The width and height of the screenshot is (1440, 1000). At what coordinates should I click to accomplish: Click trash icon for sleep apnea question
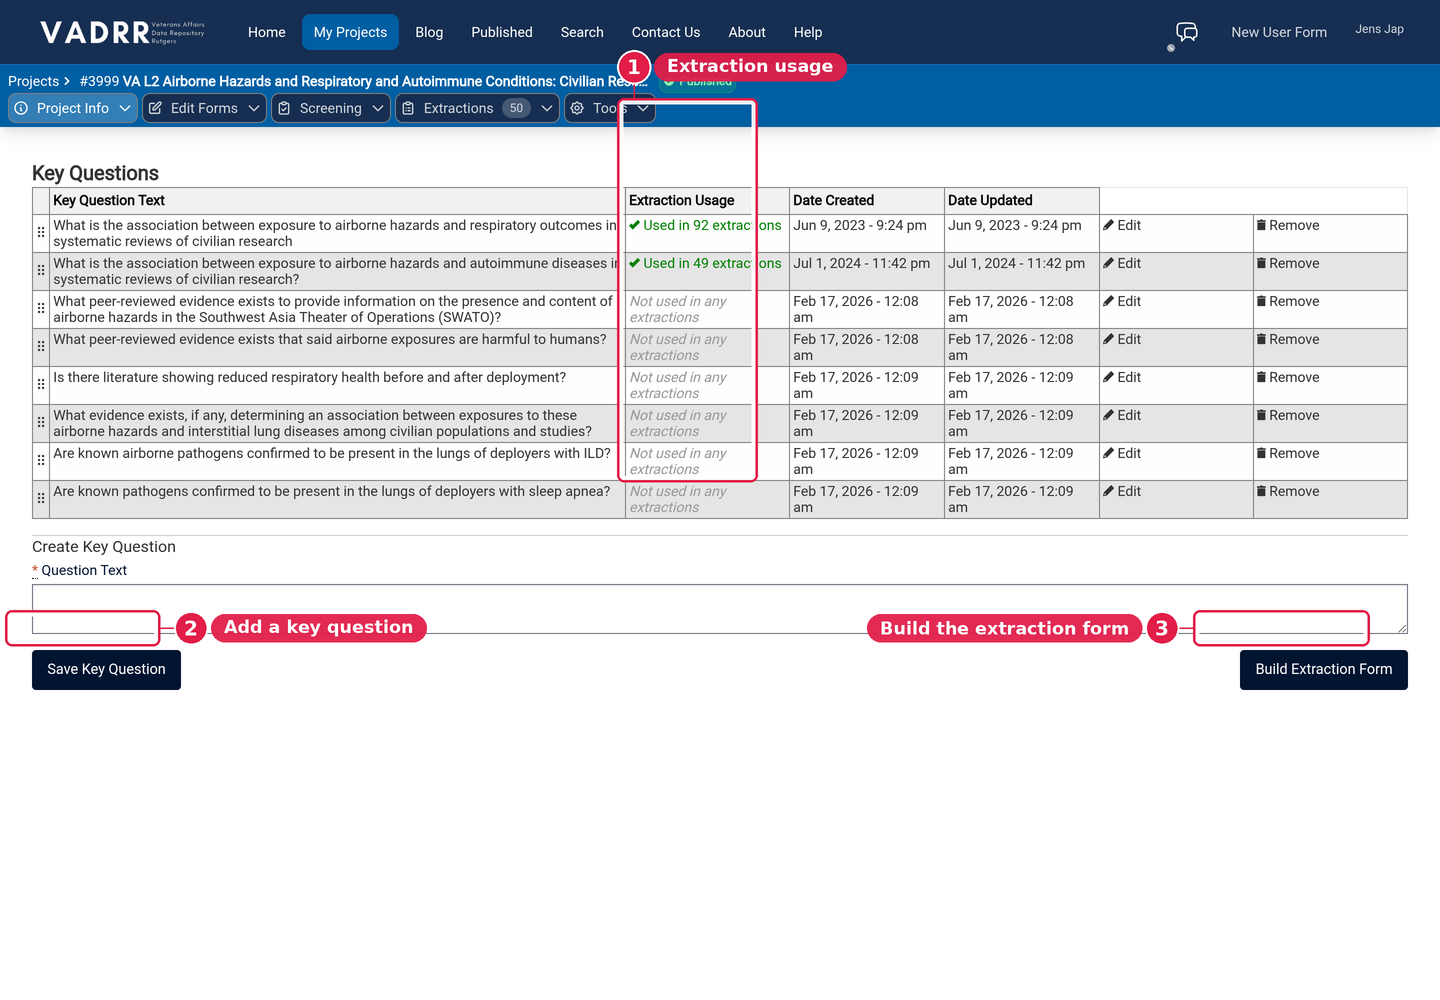[x=1261, y=491]
